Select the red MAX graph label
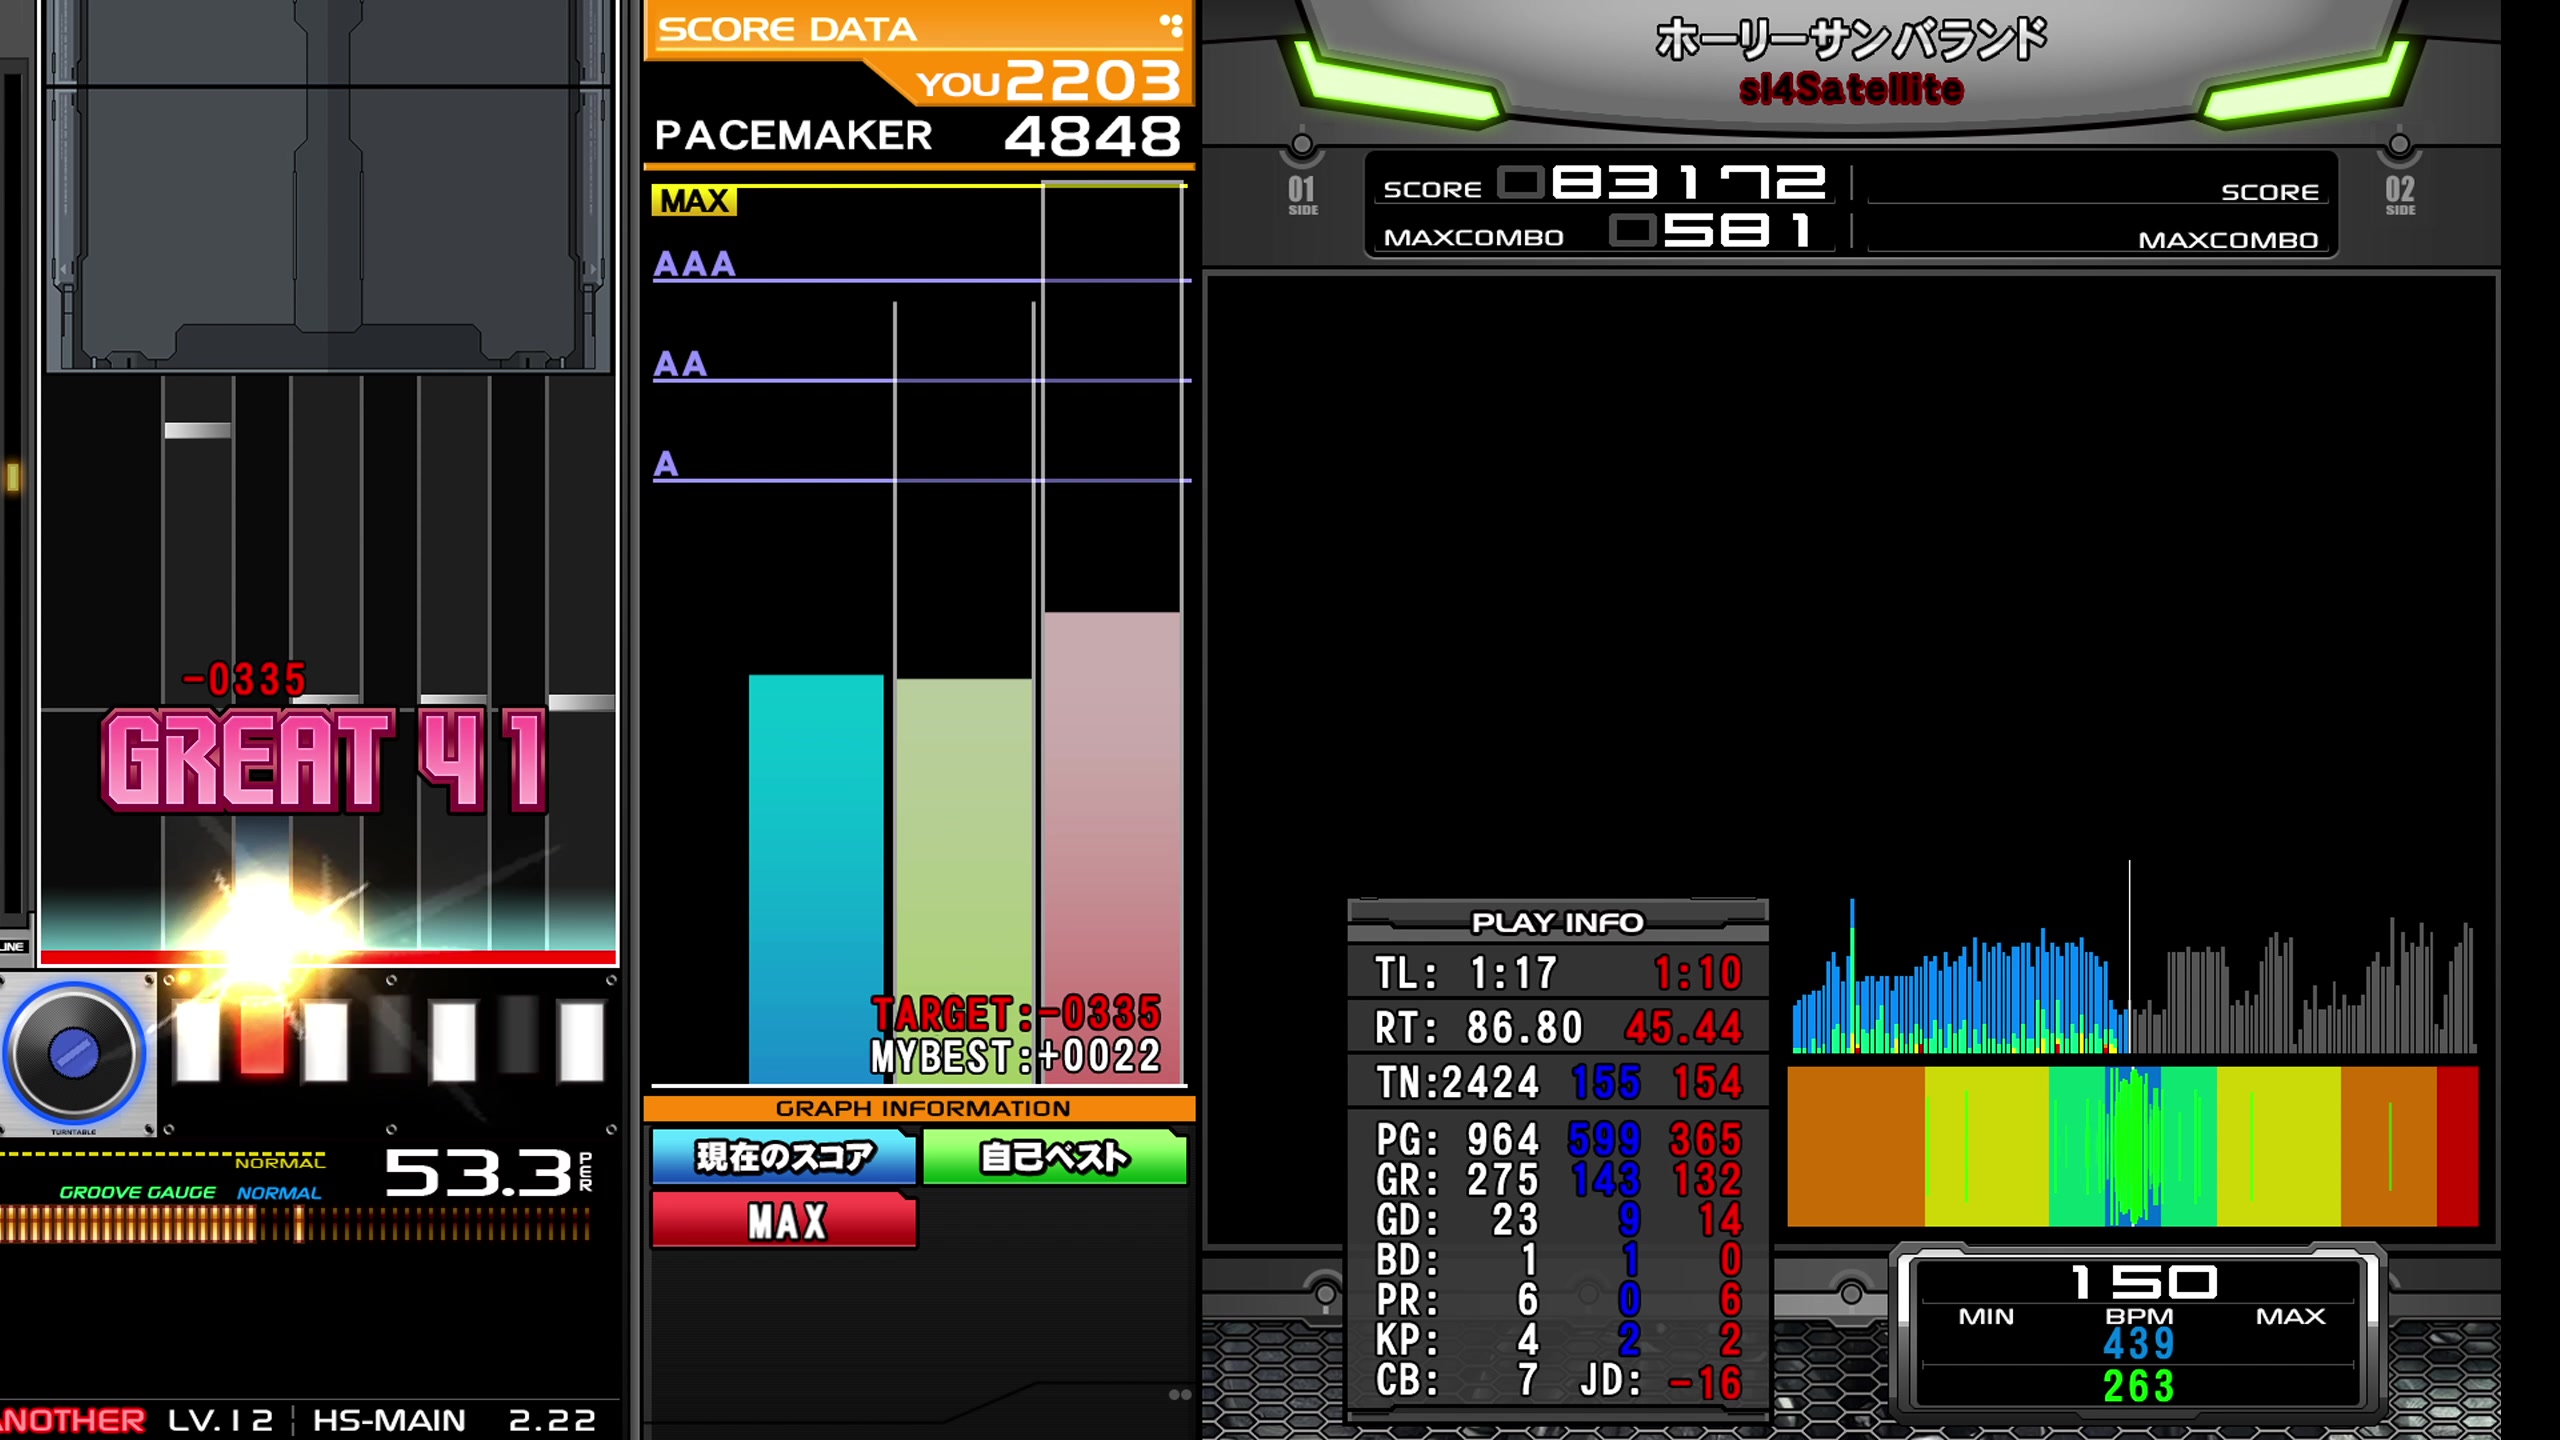Viewport: 2560px width, 1440px height. [x=784, y=1221]
